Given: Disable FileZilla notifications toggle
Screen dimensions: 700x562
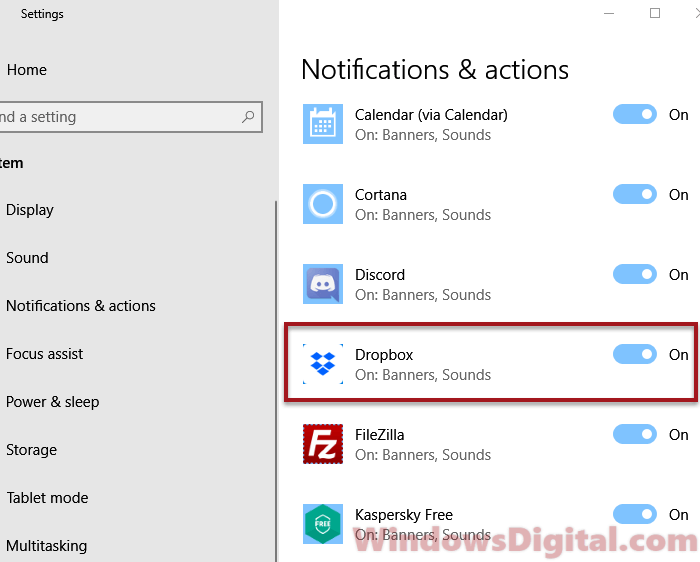Looking at the screenshot, I should click(634, 434).
